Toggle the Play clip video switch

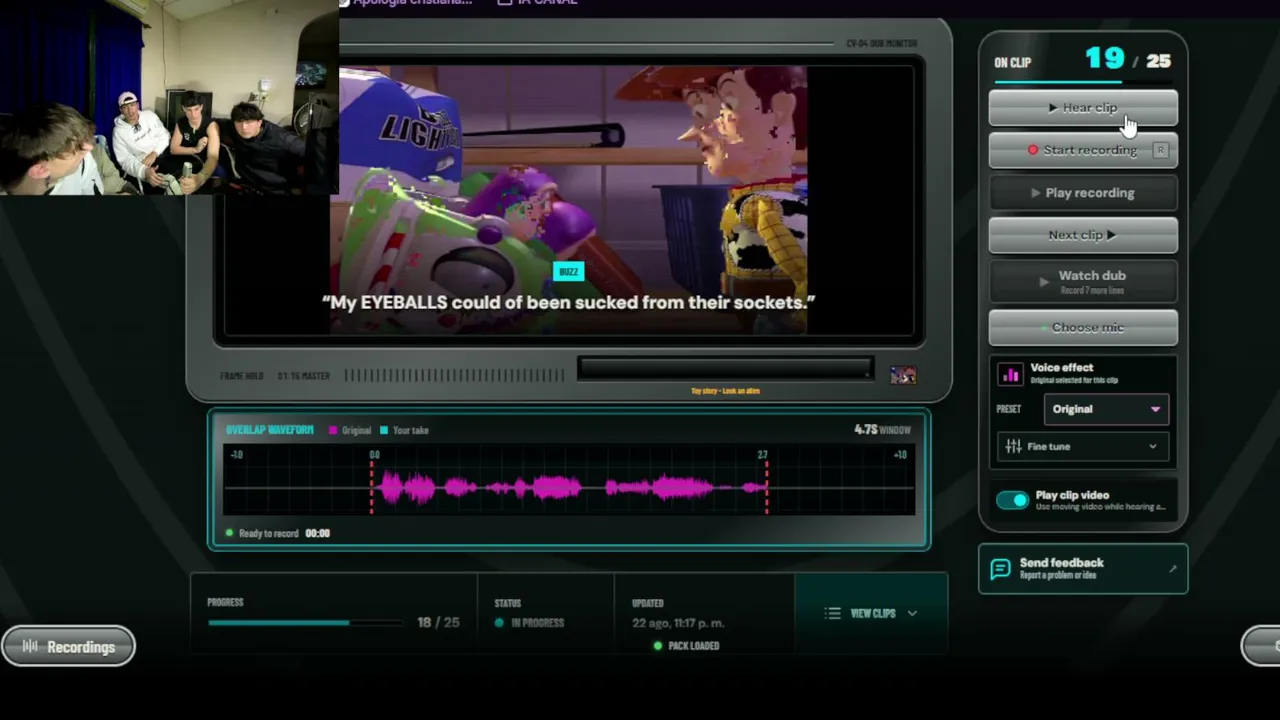pos(1012,500)
